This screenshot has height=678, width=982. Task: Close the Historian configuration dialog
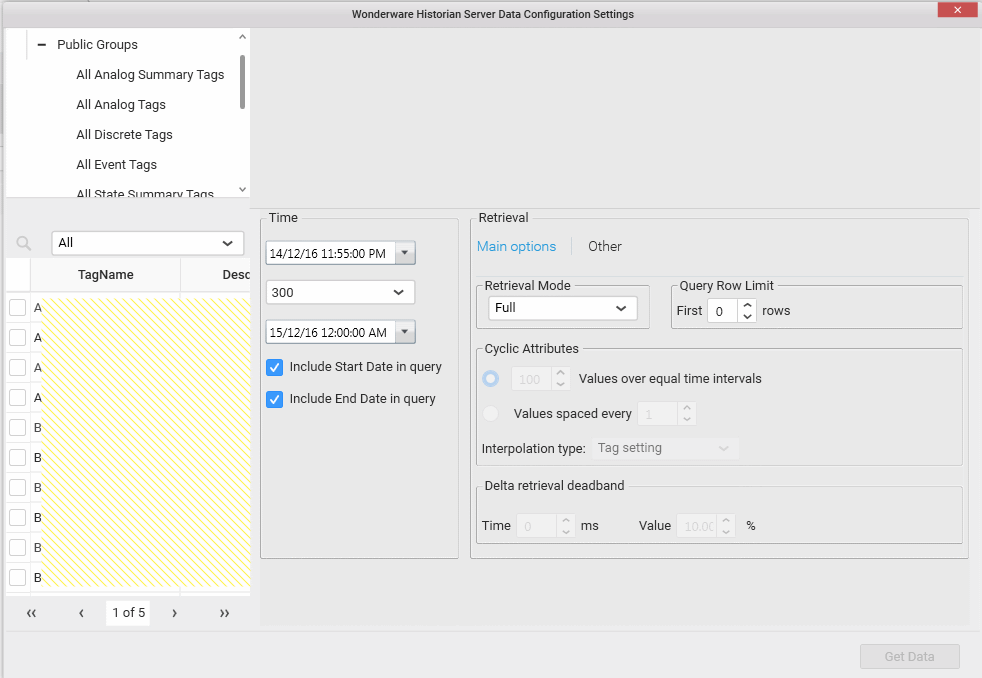957,9
